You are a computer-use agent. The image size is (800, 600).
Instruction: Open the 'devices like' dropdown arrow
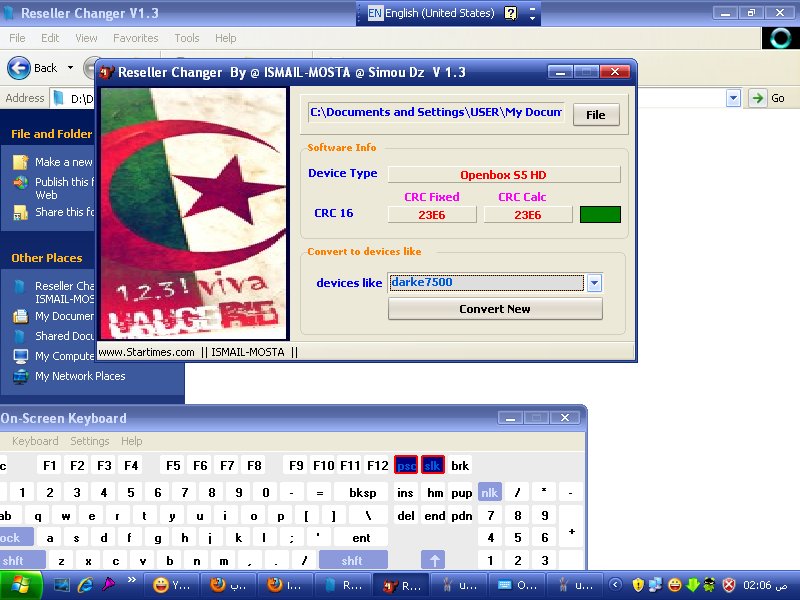coord(594,283)
